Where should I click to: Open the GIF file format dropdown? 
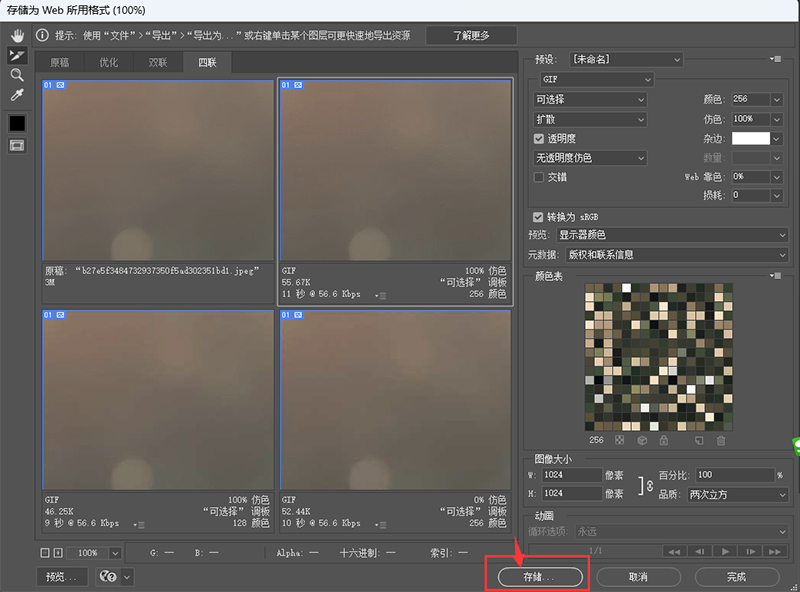(596, 80)
